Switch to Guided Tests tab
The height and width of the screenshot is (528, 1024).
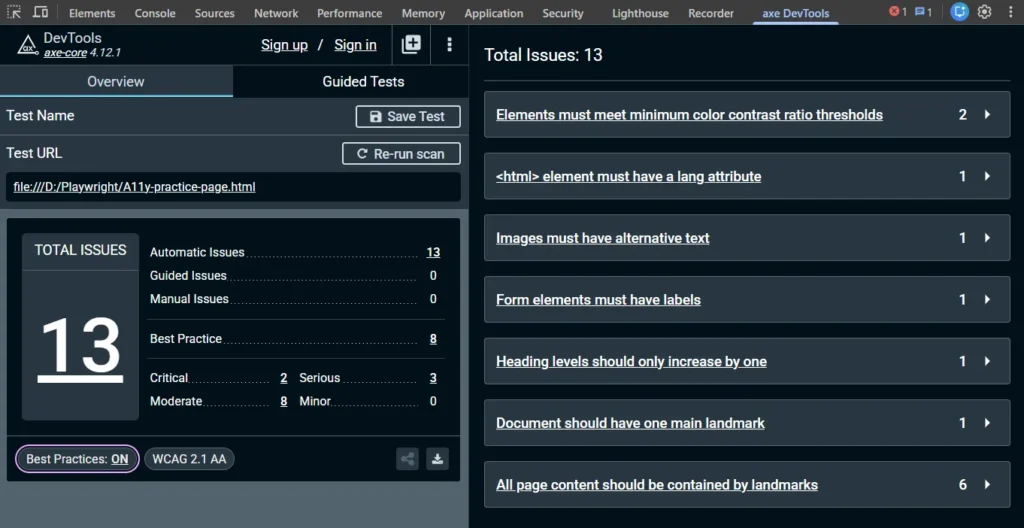coord(363,82)
